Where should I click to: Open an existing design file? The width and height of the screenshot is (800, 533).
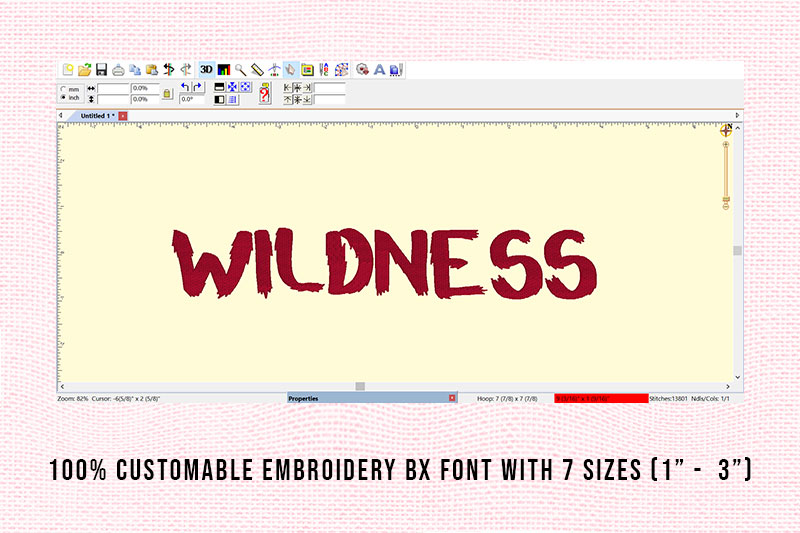coord(85,69)
